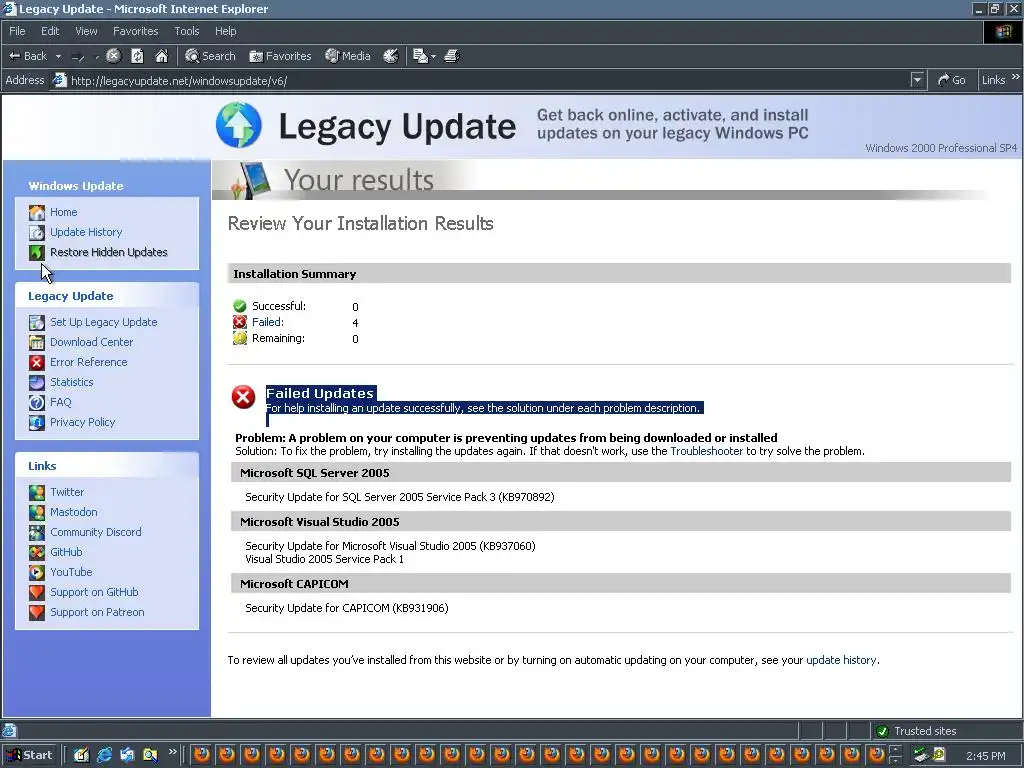
Task: Launch Internet Explorer from quick launch
Action: click(104, 755)
